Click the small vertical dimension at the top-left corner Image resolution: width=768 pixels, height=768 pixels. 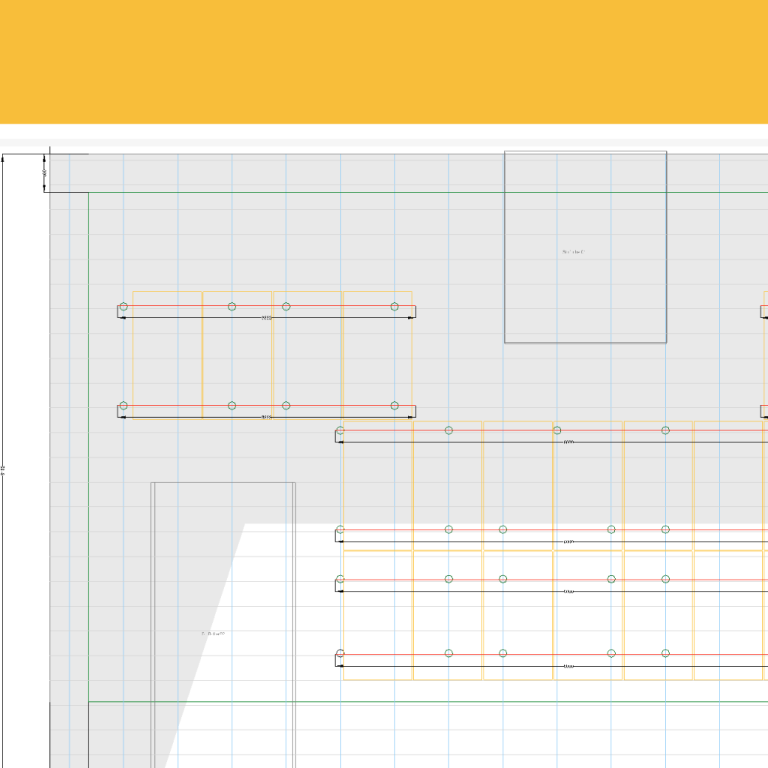tap(45, 173)
